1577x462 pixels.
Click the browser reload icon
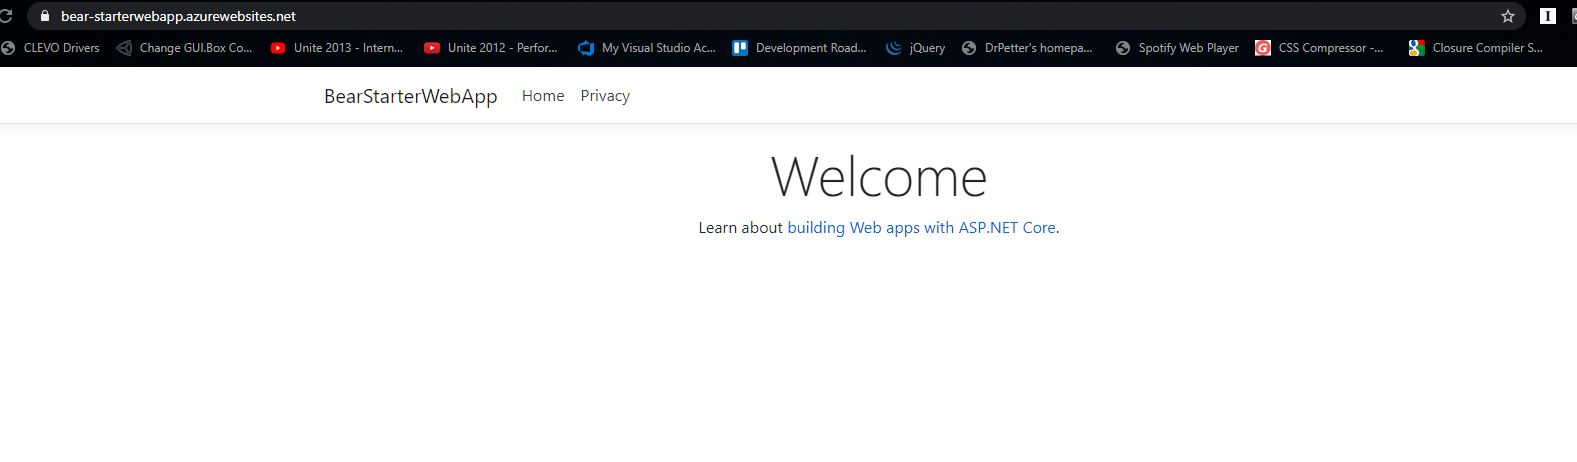pos(5,16)
